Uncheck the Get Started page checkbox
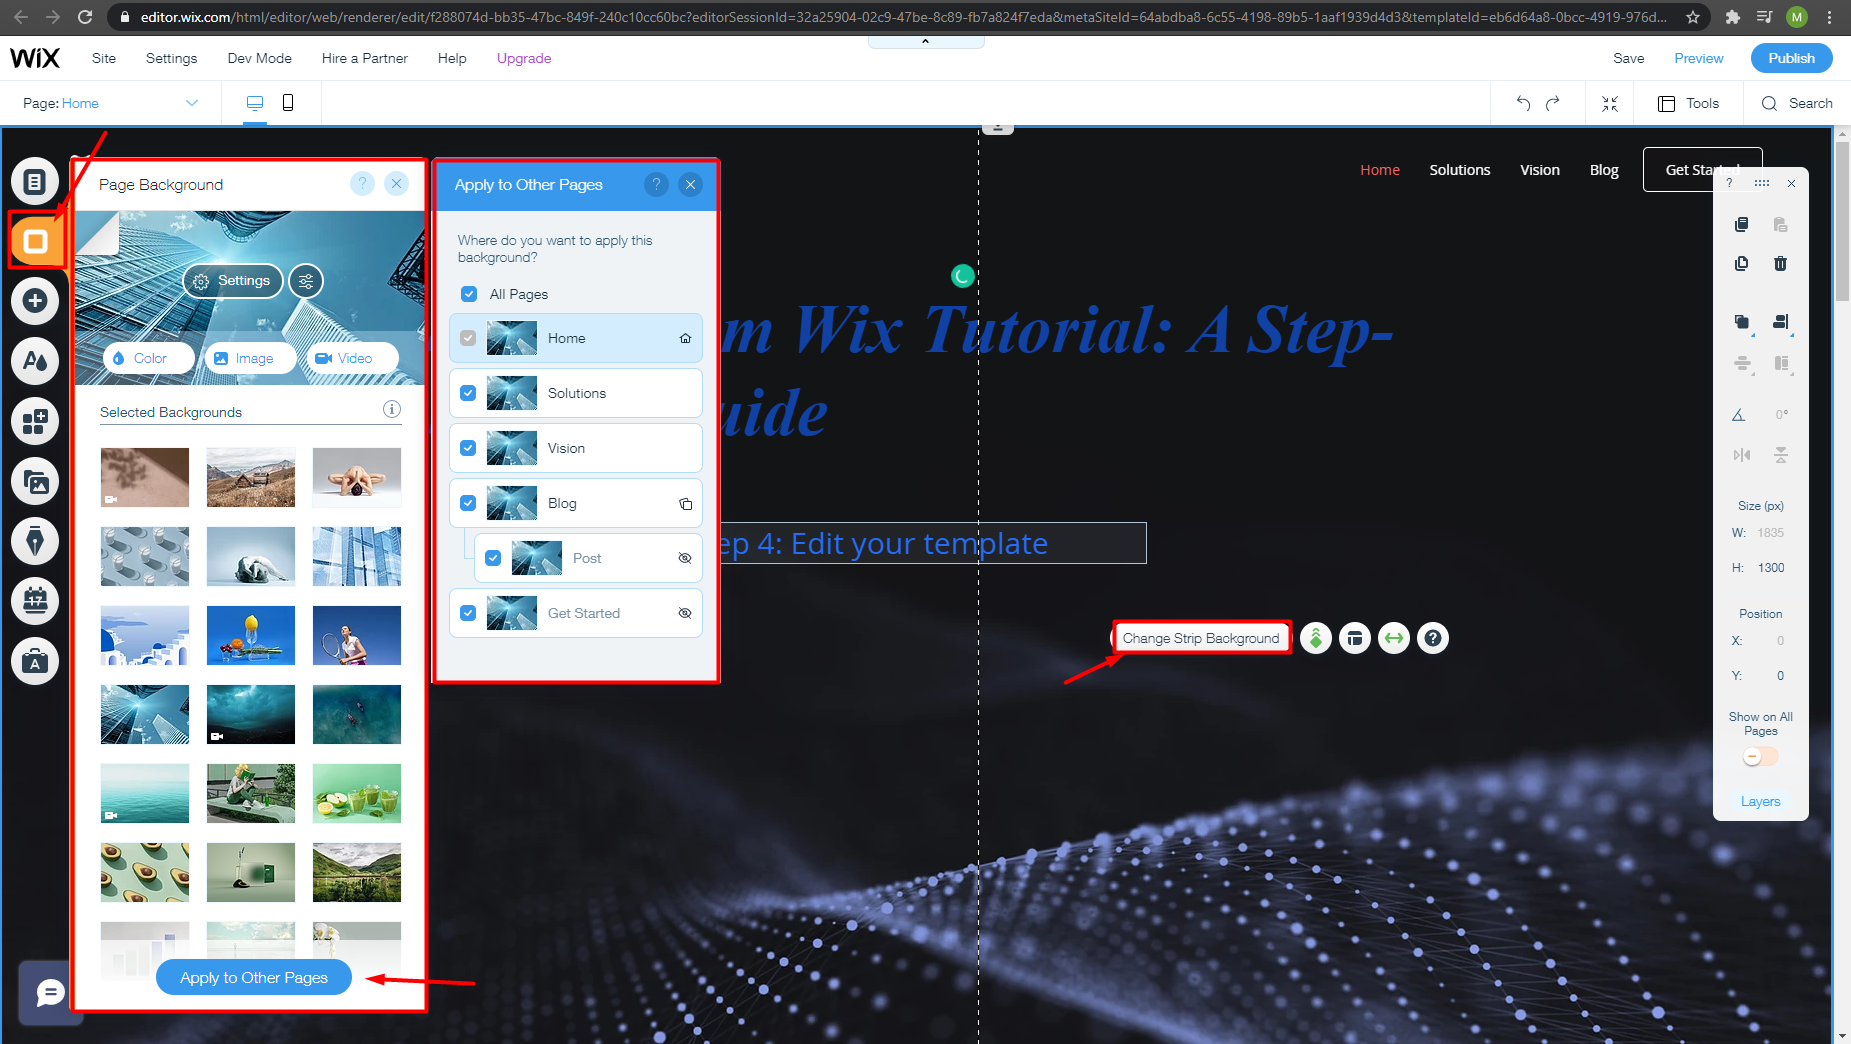 [x=468, y=613]
